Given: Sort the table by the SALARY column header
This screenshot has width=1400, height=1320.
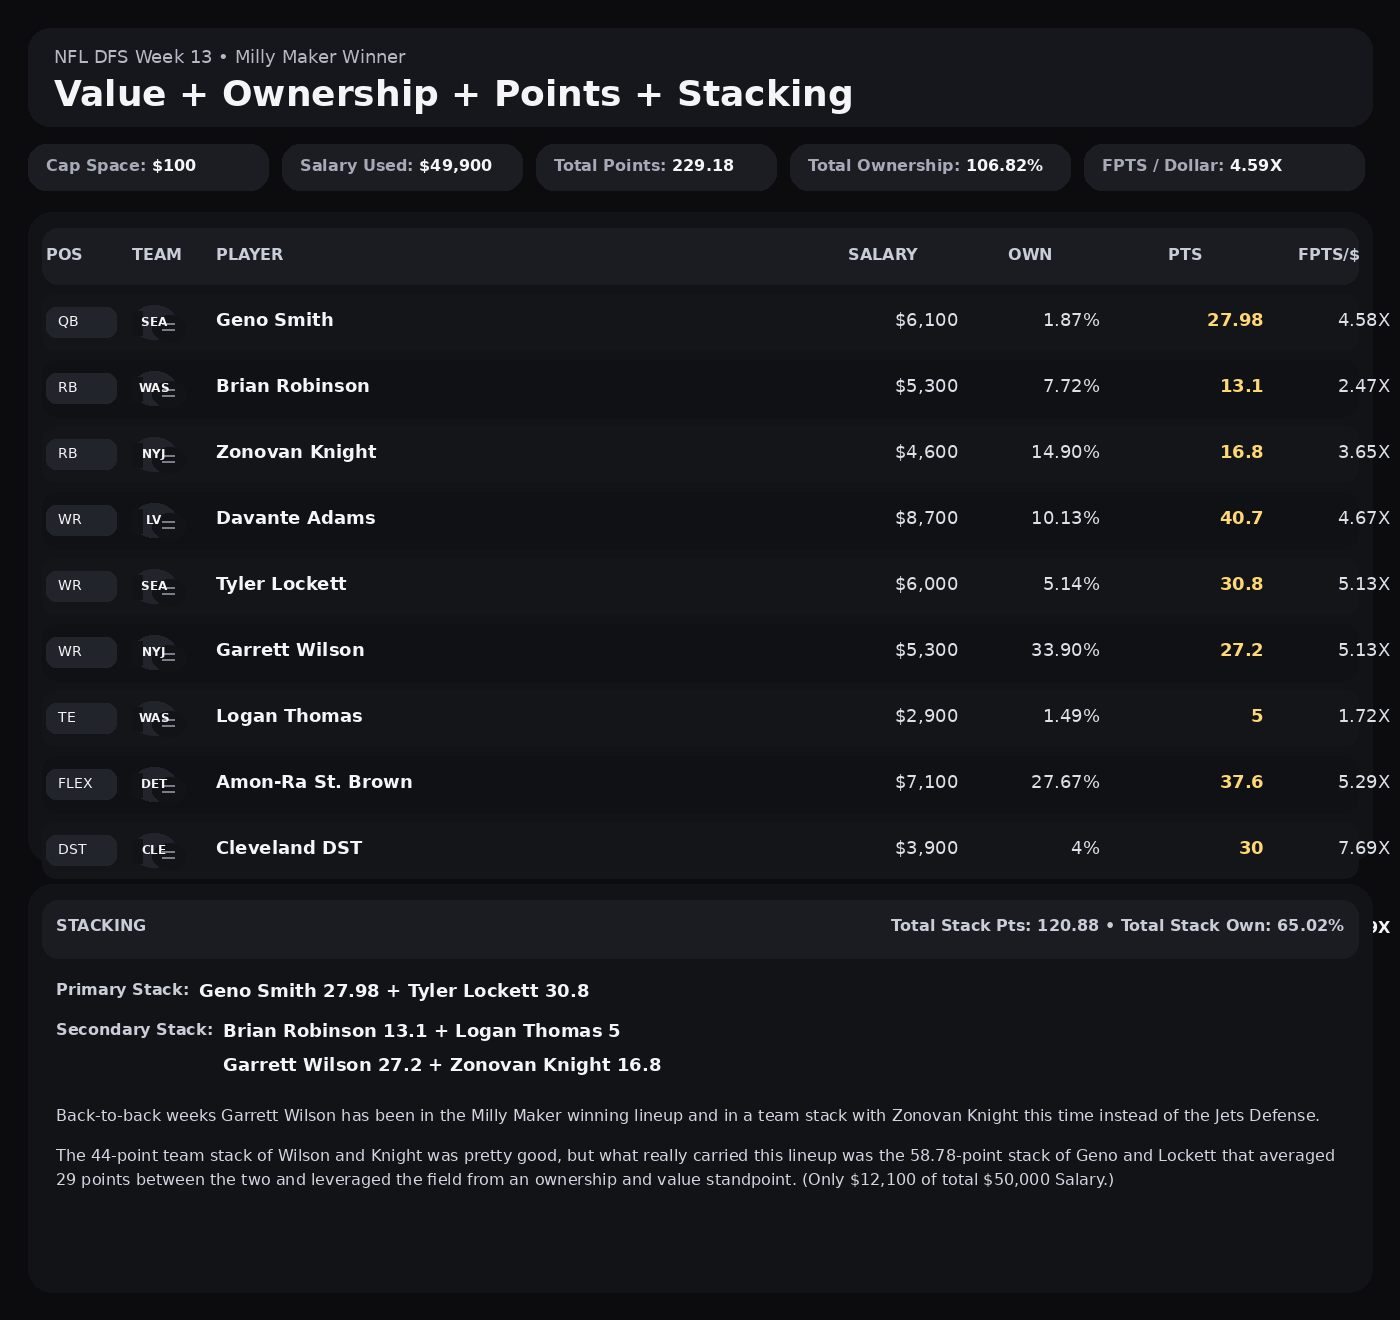Looking at the screenshot, I should (882, 255).
